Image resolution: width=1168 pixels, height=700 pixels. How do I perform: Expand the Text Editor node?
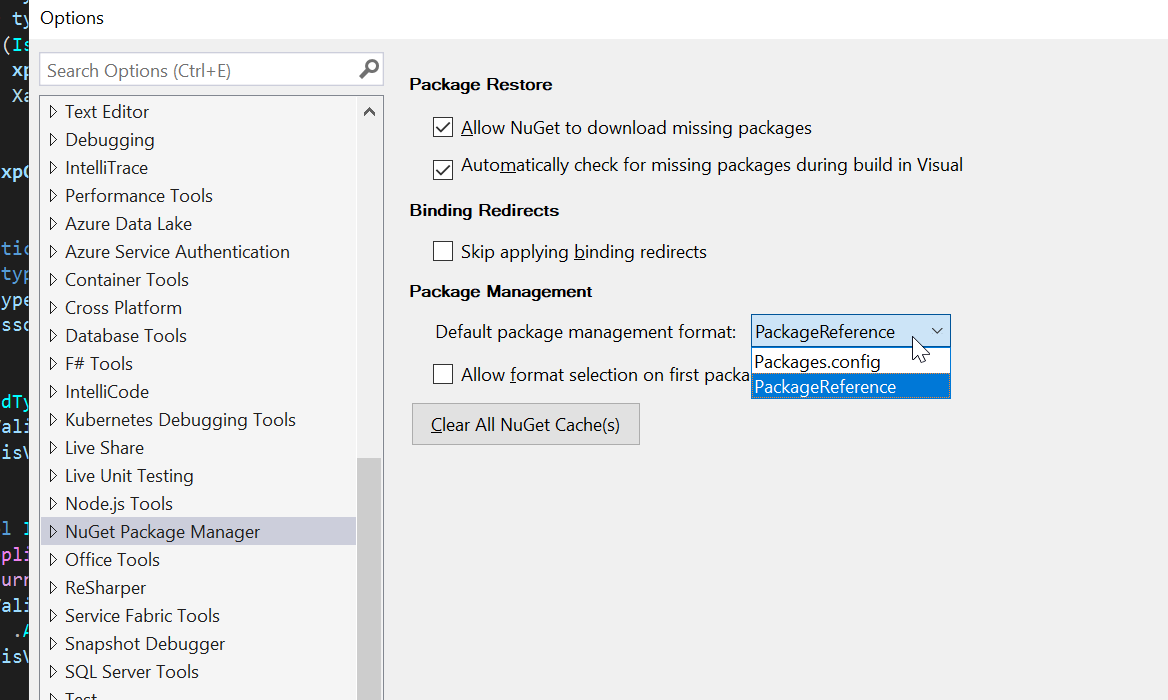coord(54,112)
